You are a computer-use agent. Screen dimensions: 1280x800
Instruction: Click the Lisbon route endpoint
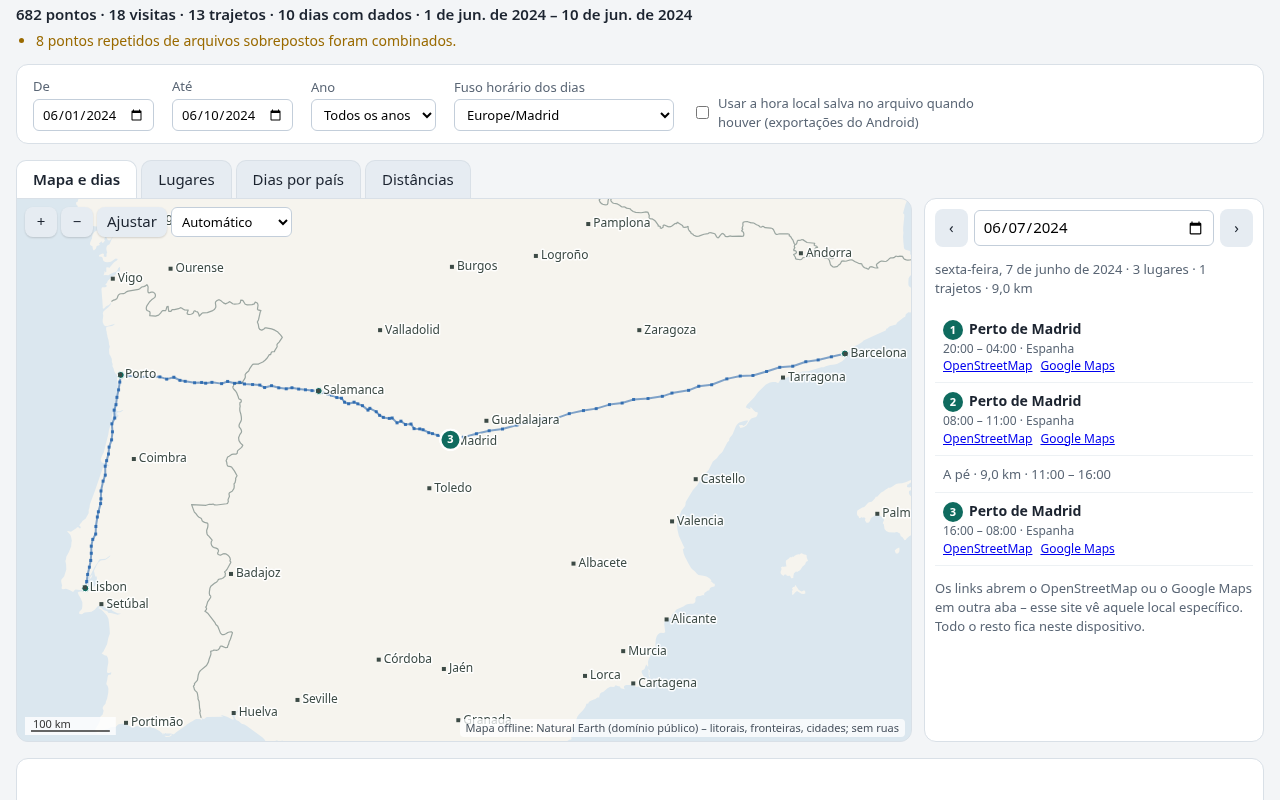coord(85,588)
